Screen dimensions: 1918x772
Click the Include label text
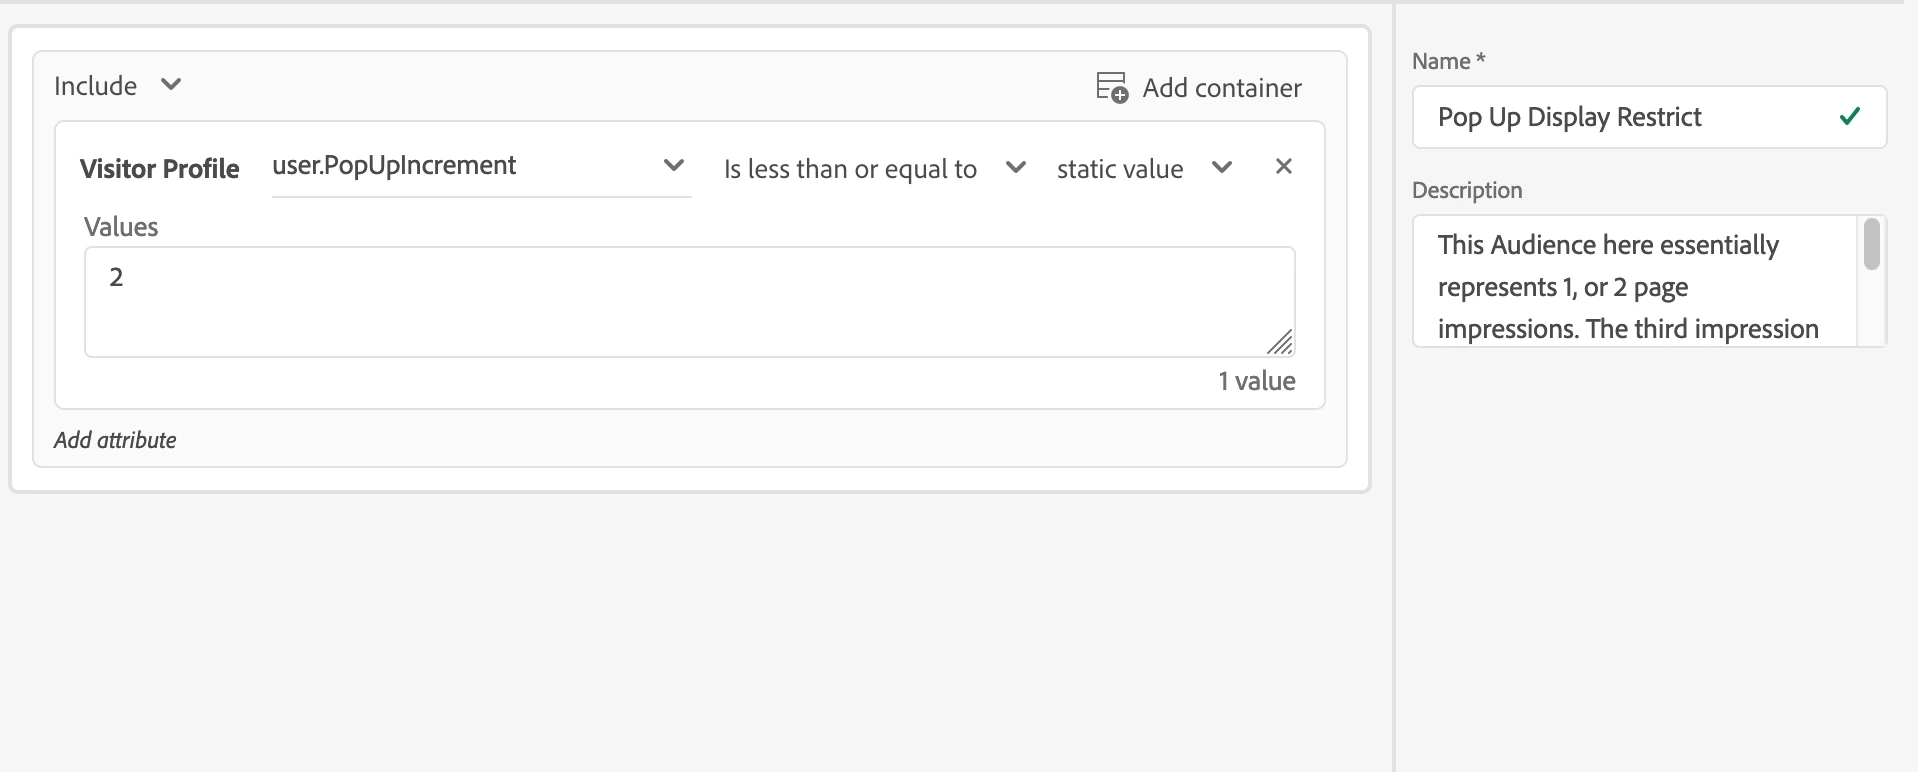pos(96,86)
